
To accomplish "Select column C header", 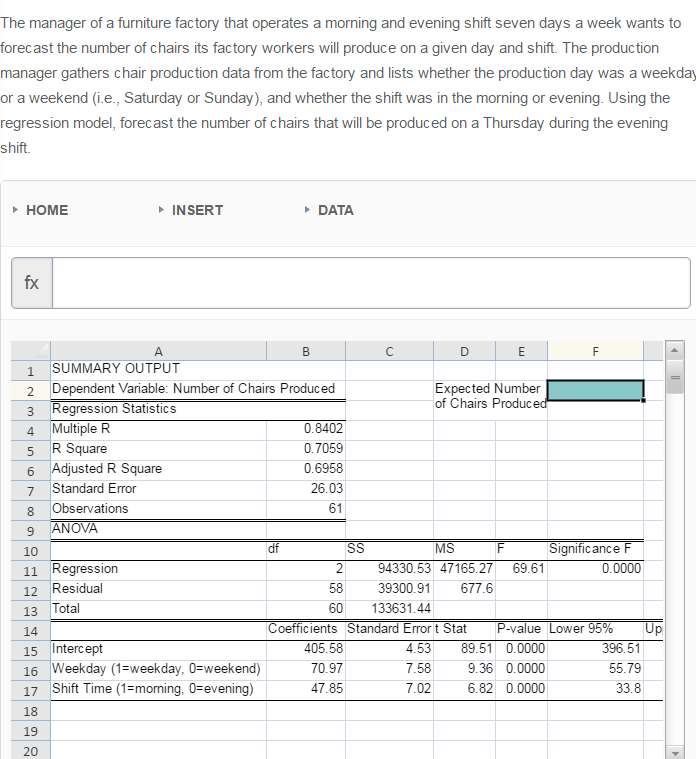I will pyautogui.click(x=390, y=351).
